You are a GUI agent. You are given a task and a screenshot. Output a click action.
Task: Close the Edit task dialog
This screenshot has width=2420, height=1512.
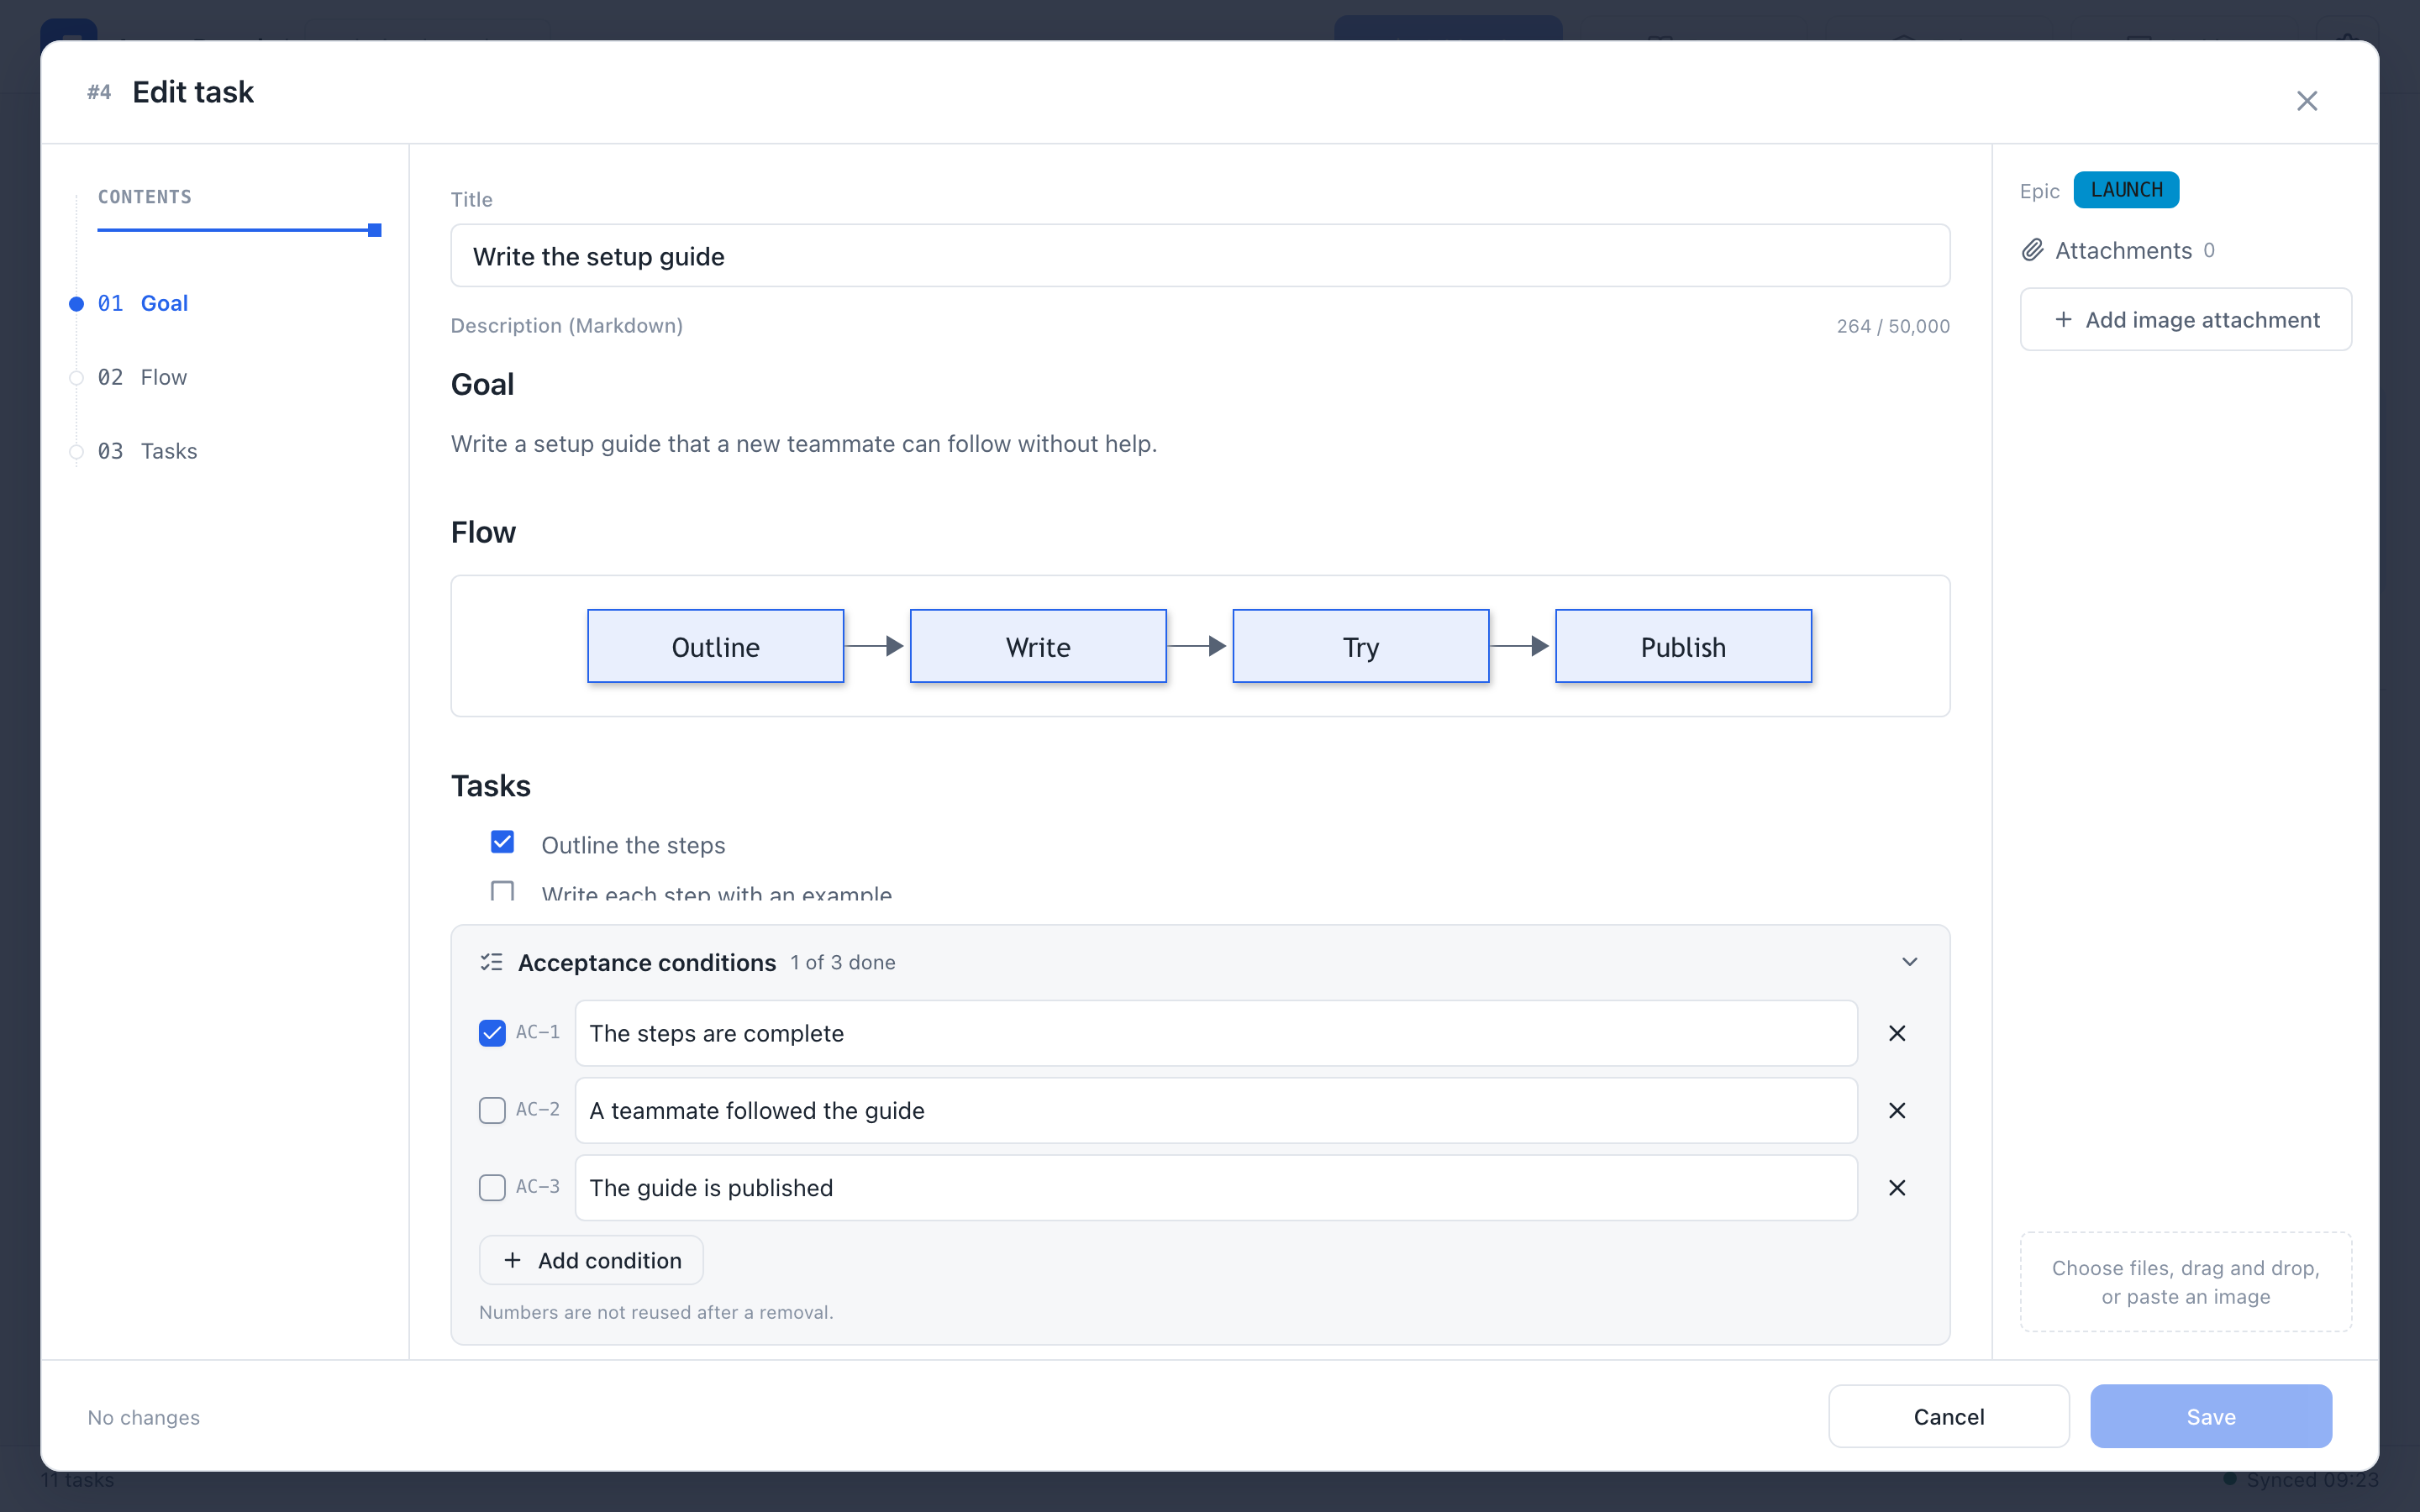(x=2306, y=101)
